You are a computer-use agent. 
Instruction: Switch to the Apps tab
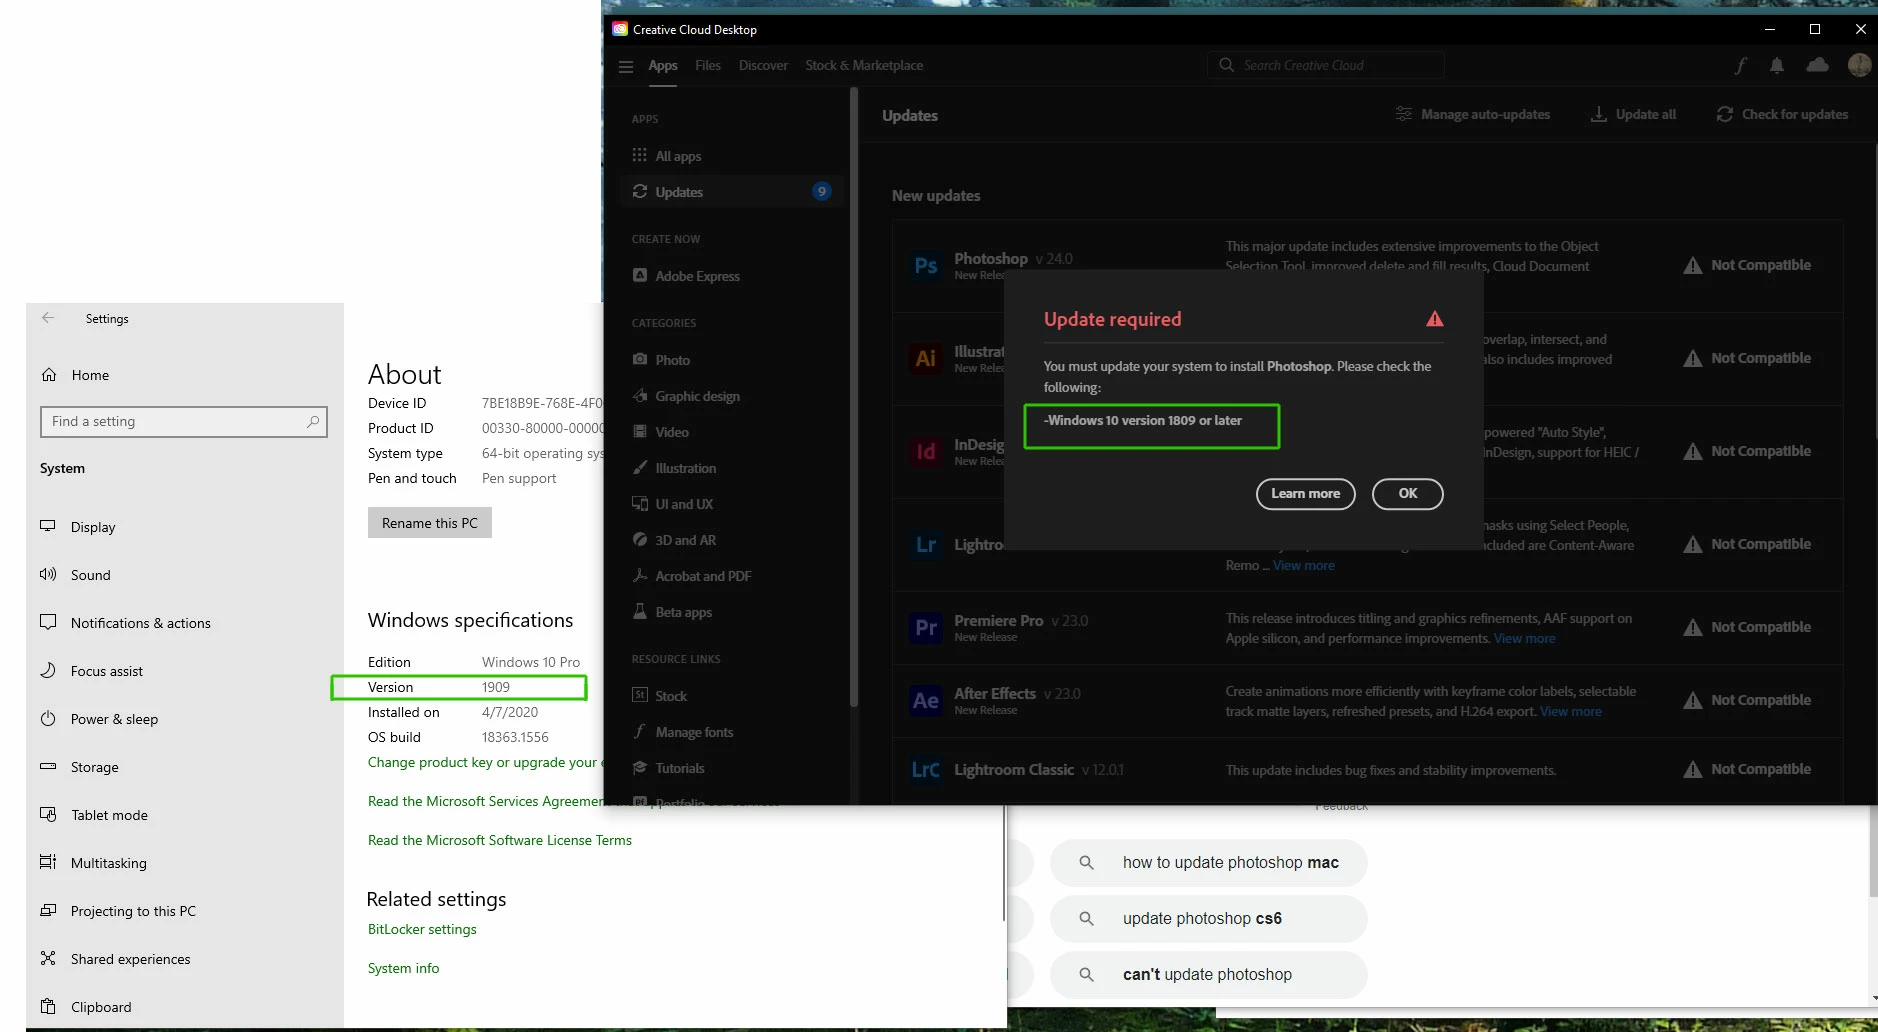click(663, 66)
